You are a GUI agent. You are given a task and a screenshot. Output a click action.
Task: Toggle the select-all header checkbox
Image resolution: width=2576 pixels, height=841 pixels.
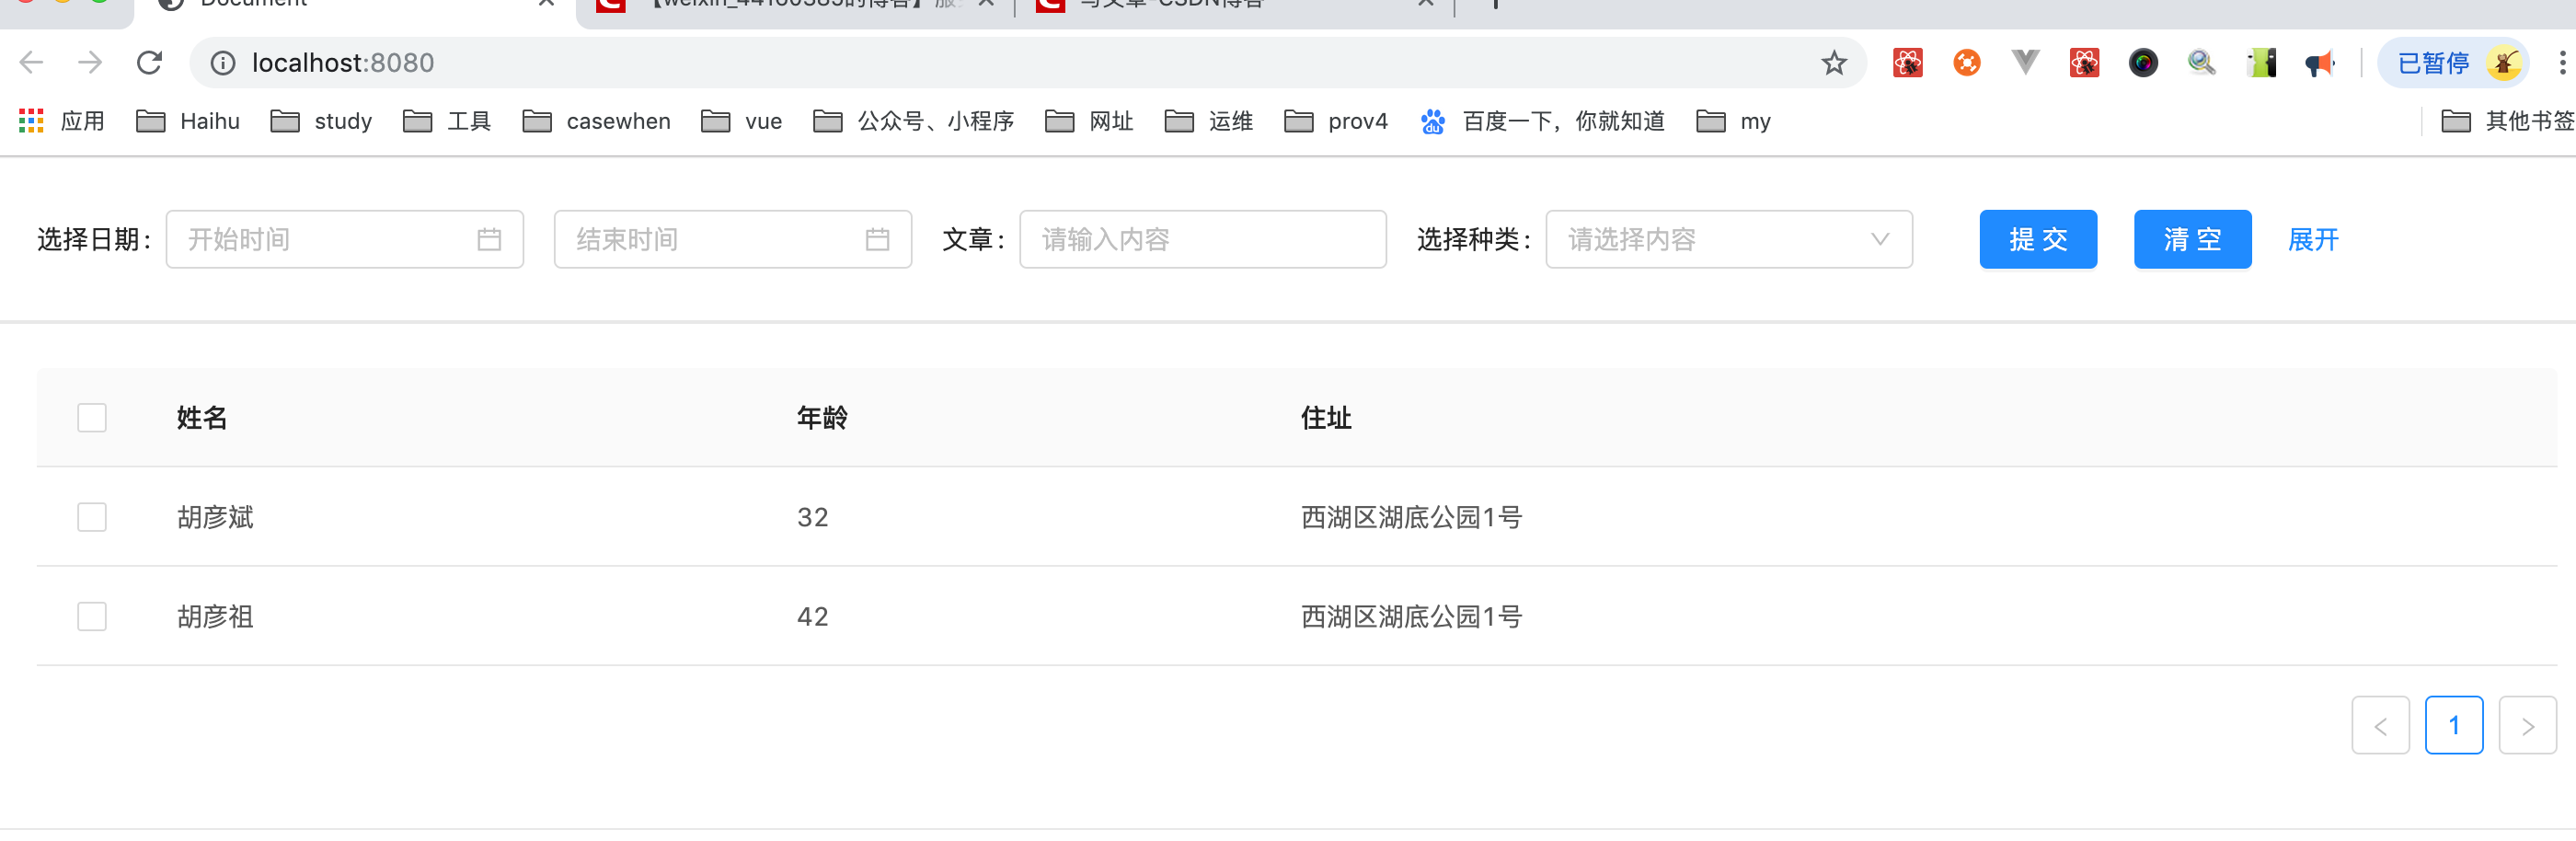point(92,417)
